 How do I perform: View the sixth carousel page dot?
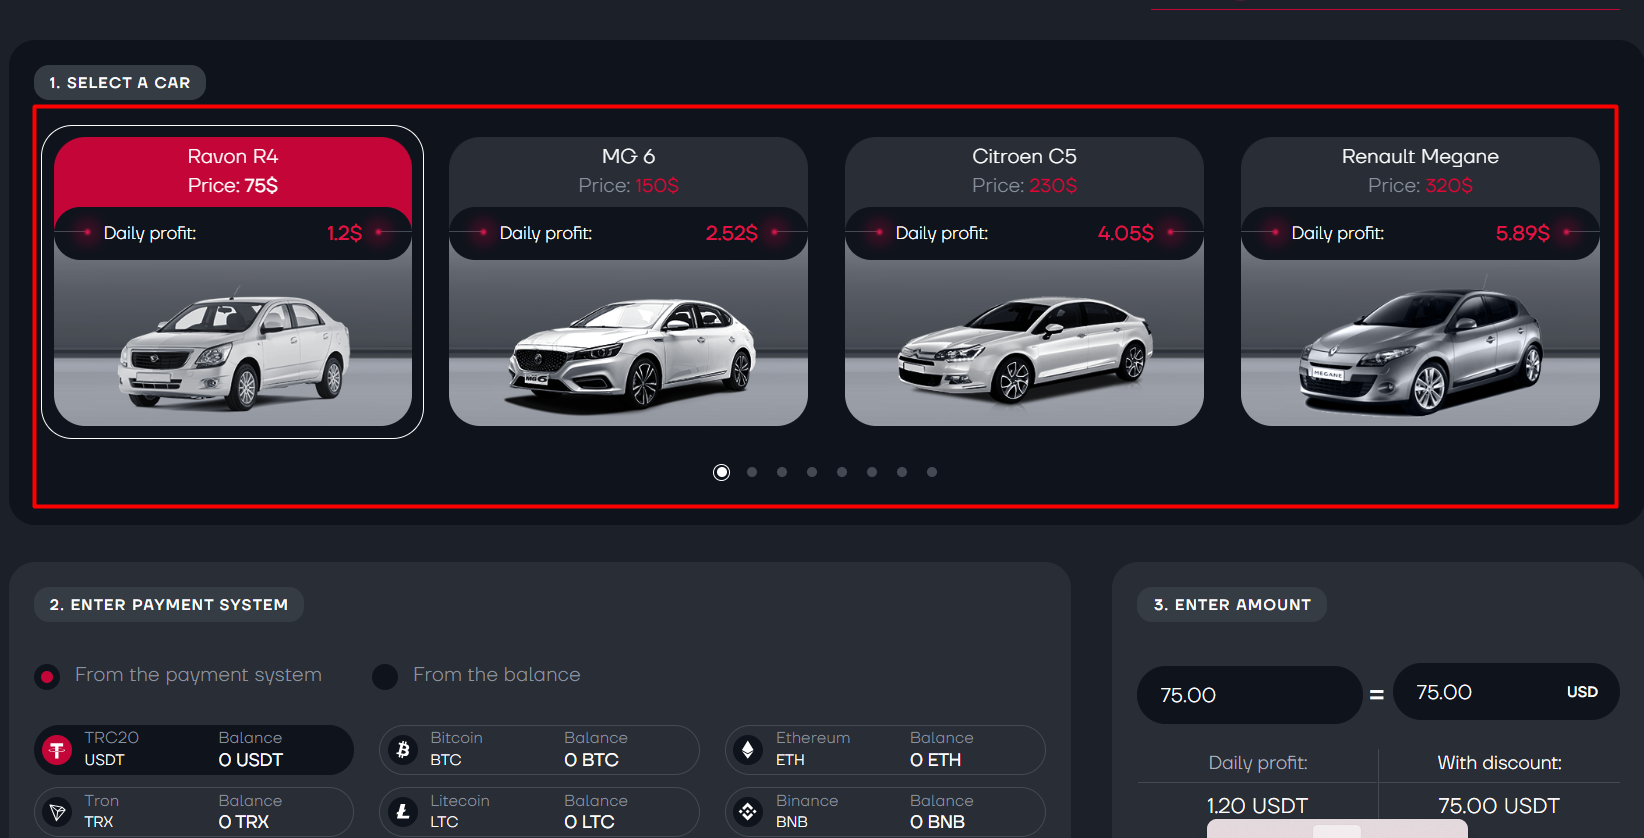pos(872,472)
